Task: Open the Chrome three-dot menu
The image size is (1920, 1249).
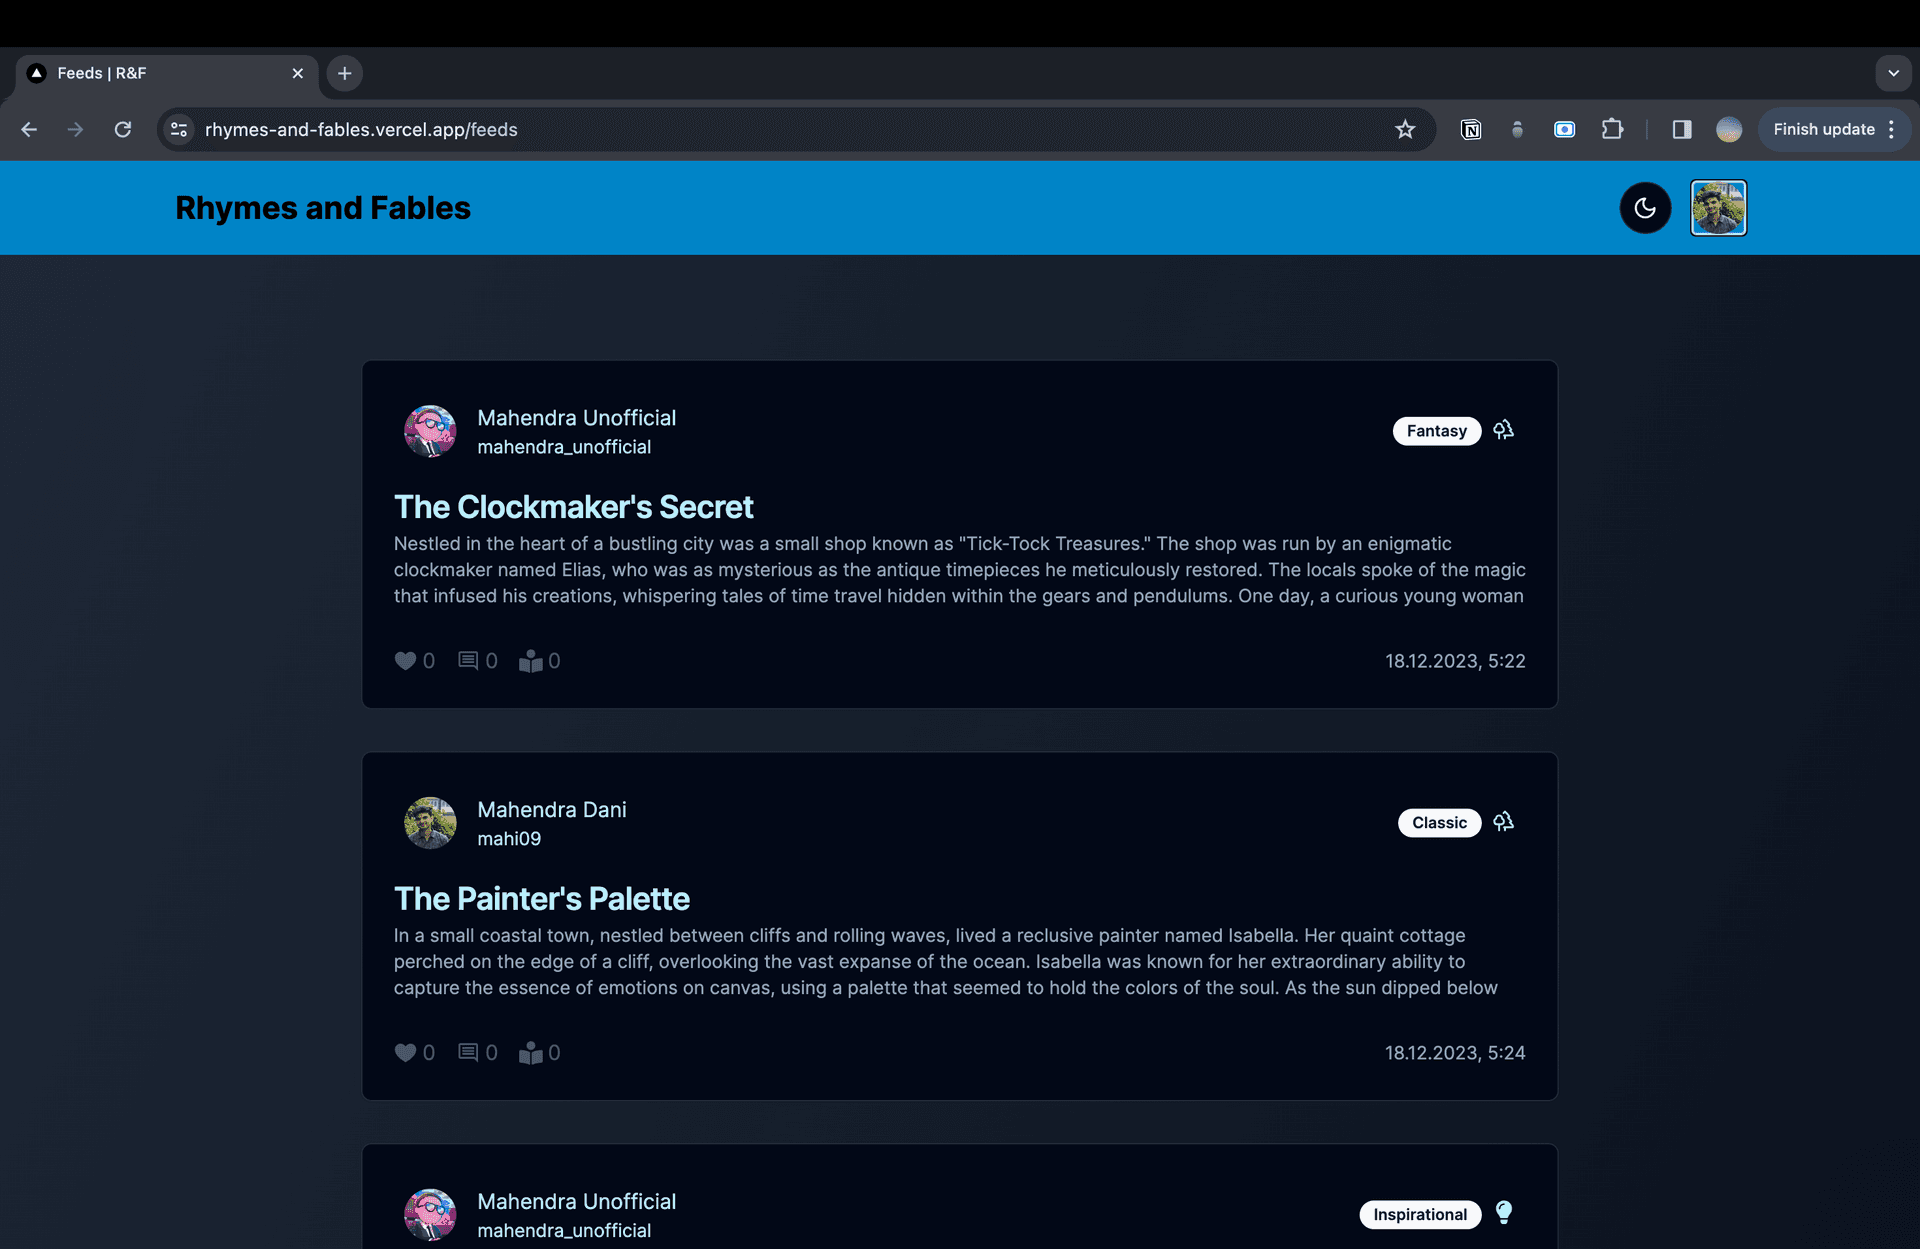Action: coord(1891,129)
